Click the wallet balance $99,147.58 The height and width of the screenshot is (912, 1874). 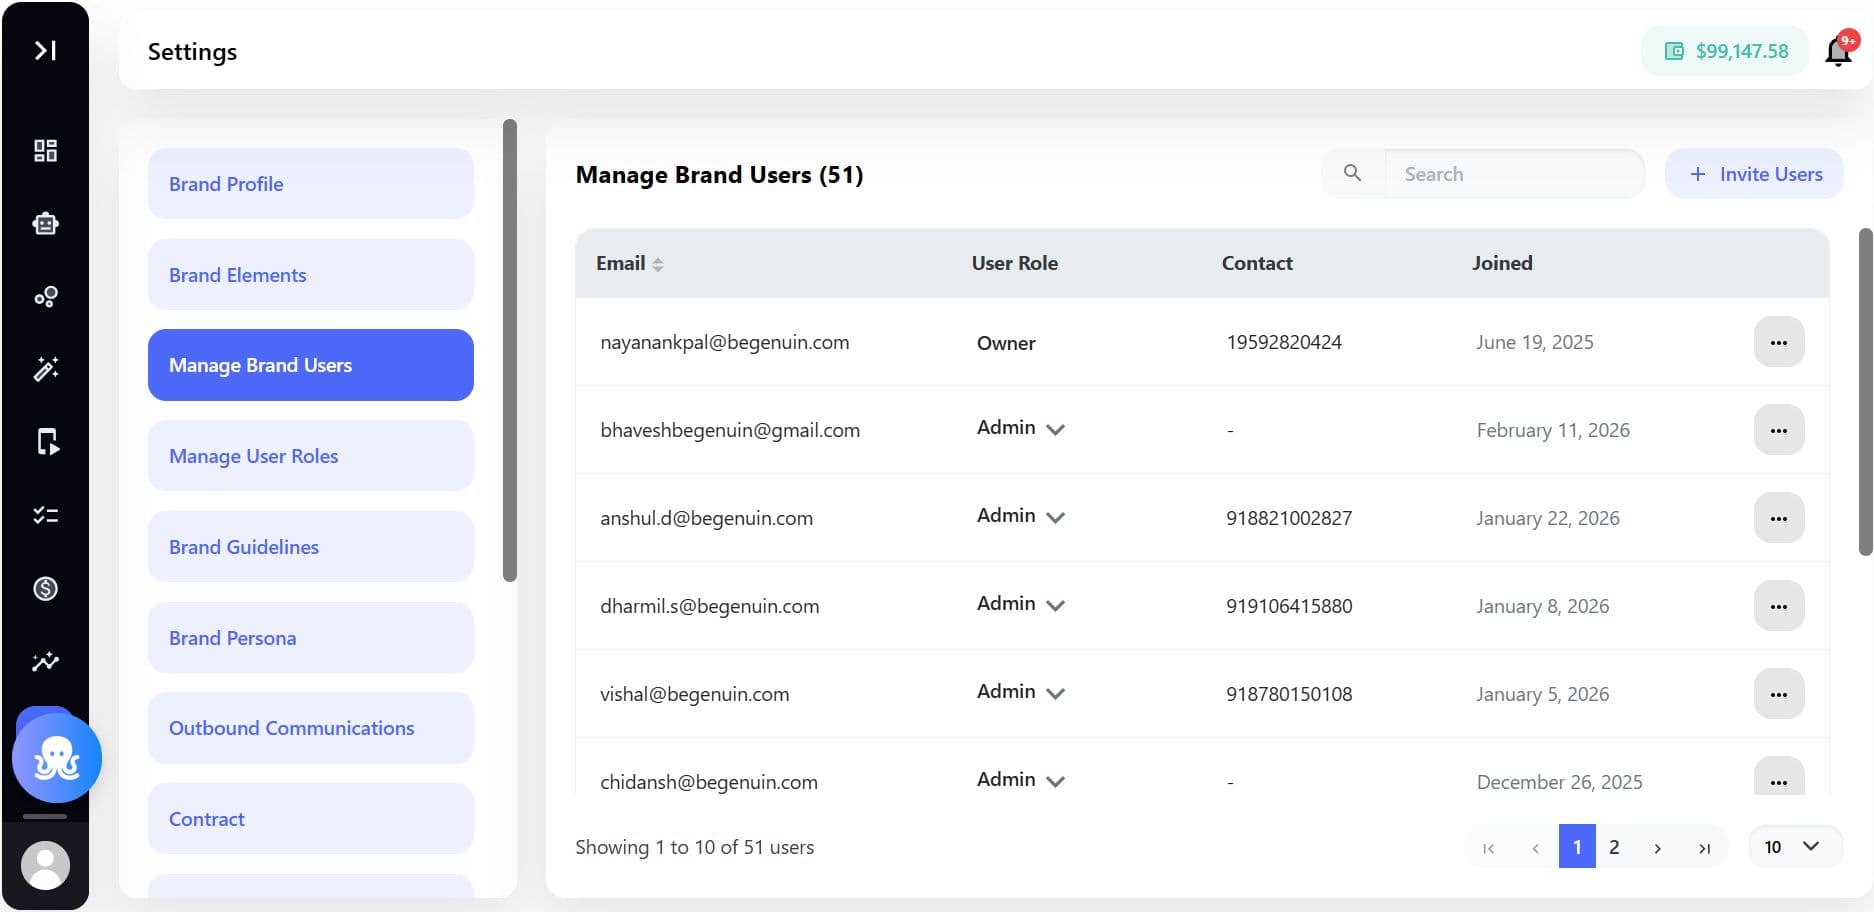[x=1725, y=51]
